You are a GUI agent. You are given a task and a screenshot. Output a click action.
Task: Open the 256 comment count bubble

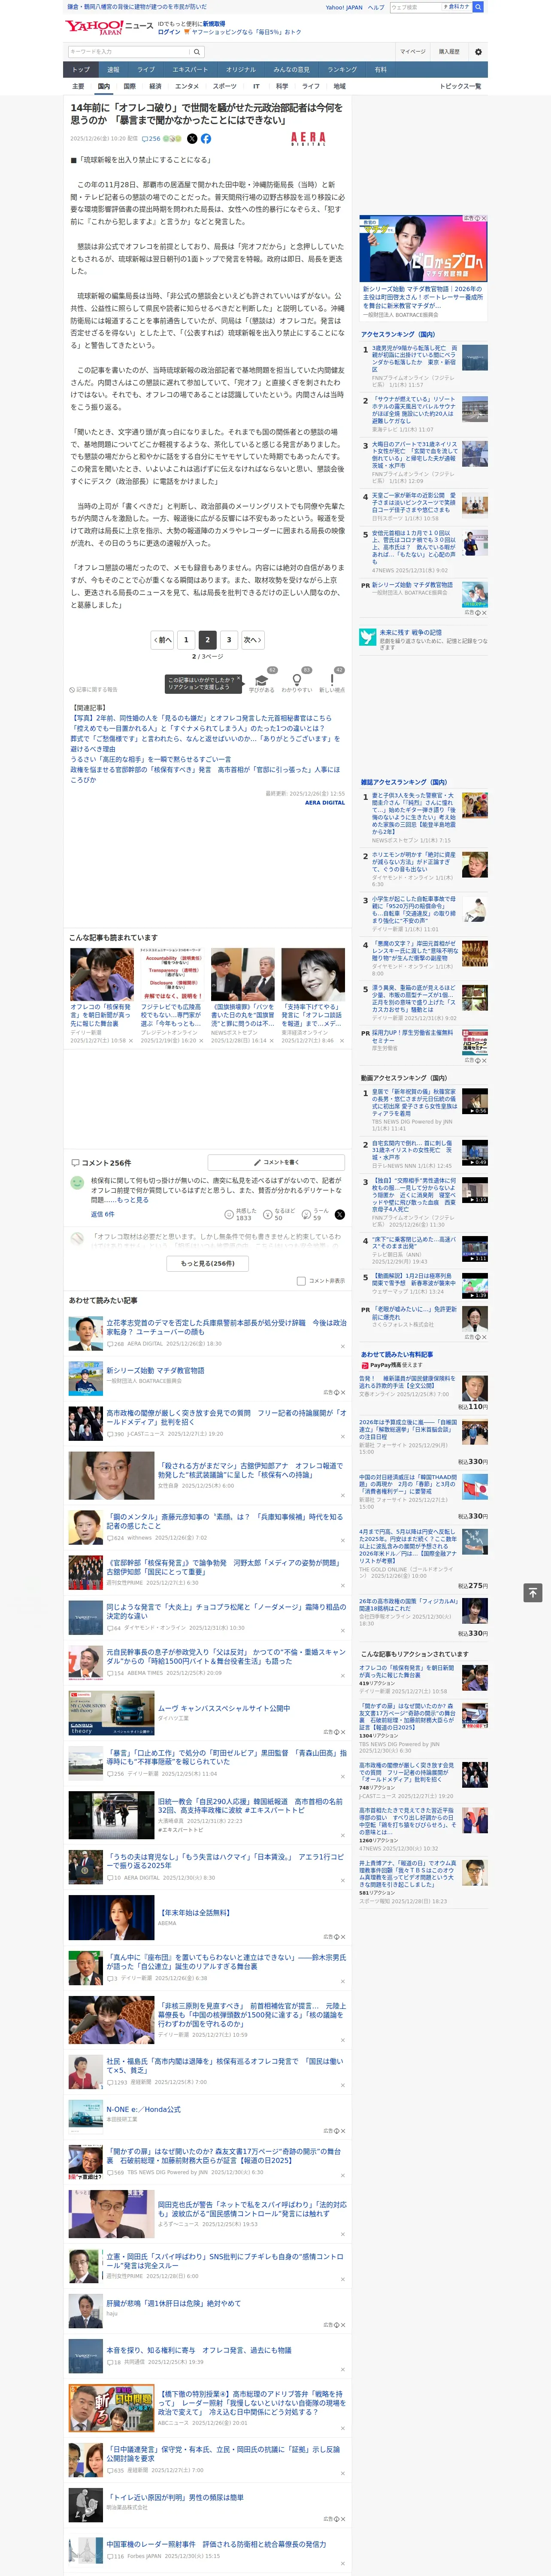click(x=152, y=139)
